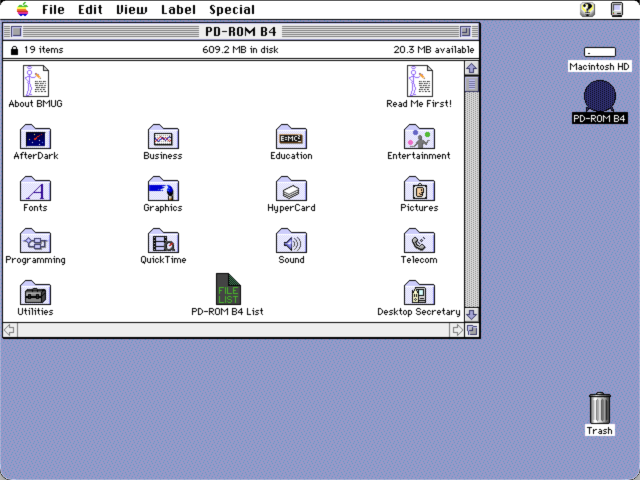Open the Apple menu
This screenshot has height=480, width=640.
[x=23, y=9]
